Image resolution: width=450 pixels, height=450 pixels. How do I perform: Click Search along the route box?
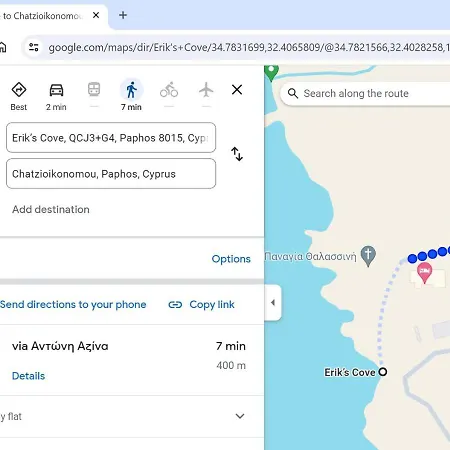click(365, 94)
